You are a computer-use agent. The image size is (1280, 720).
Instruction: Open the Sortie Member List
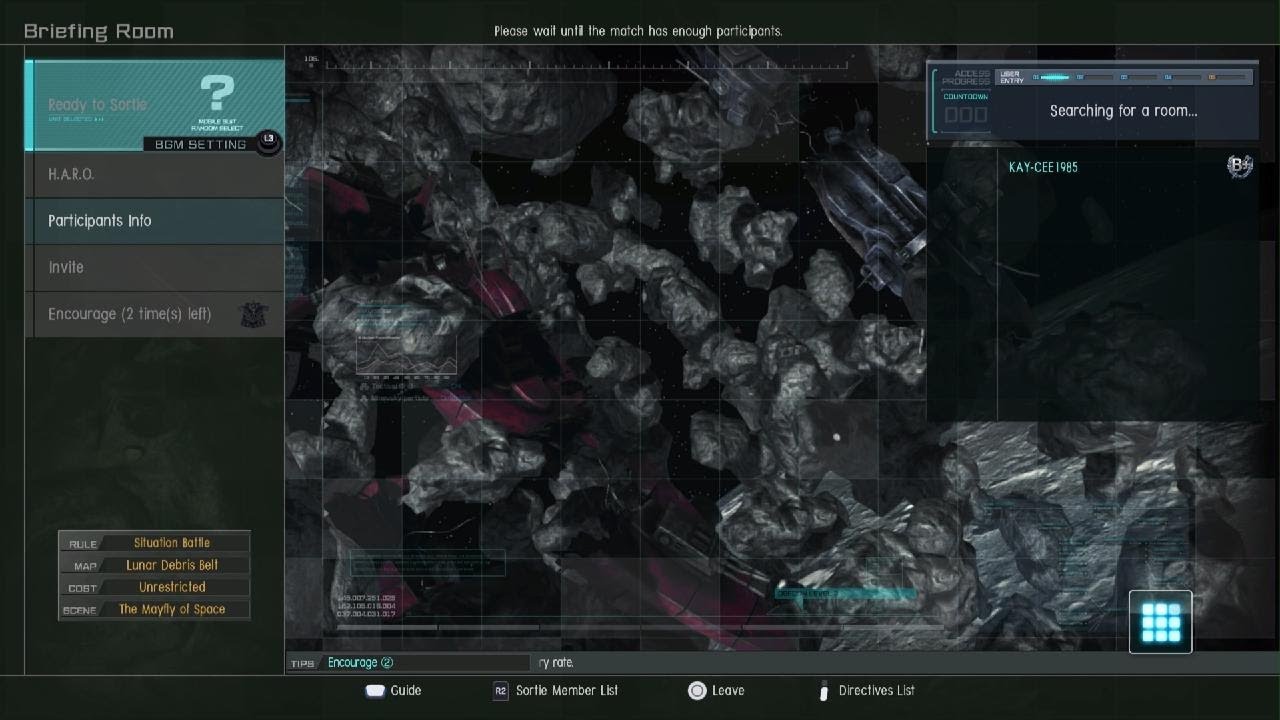coord(567,690)
